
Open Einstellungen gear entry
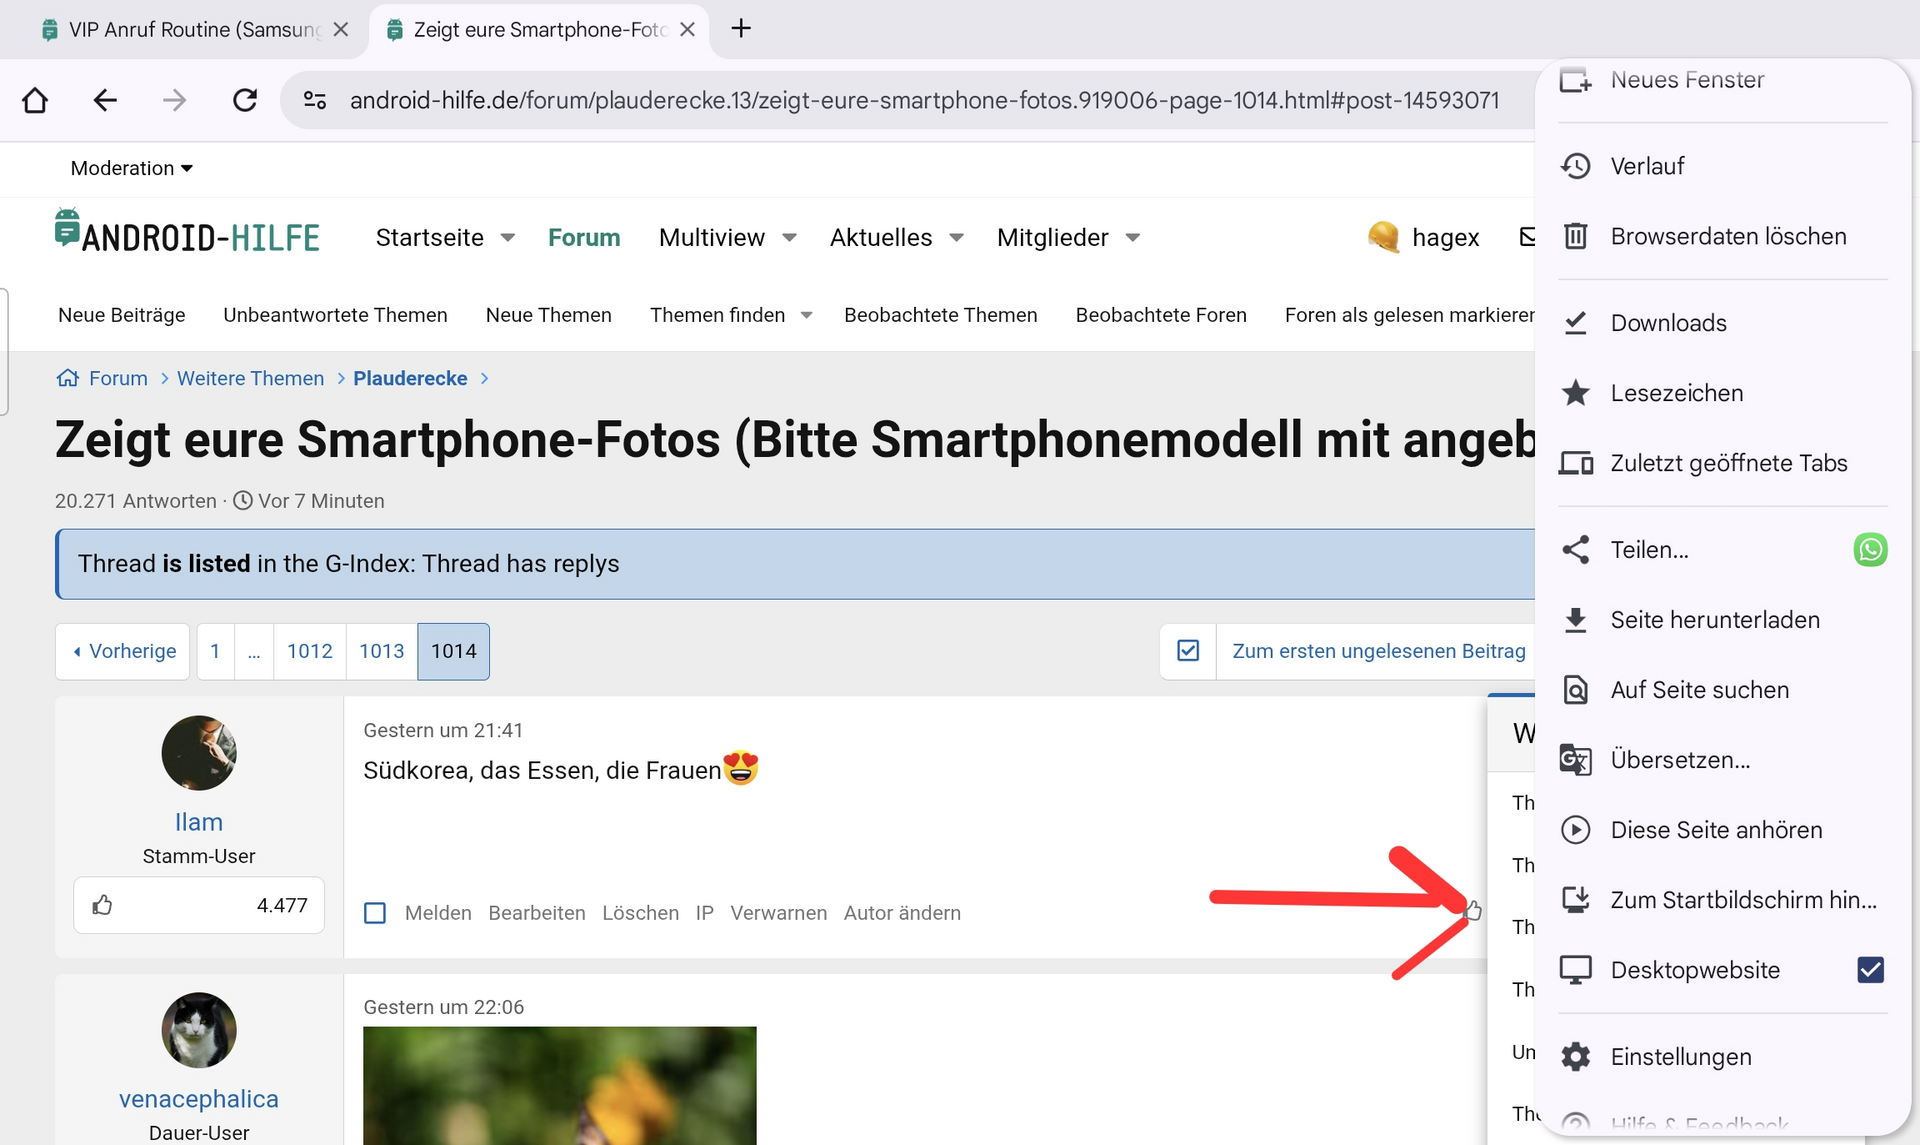pos(1680,1057)
